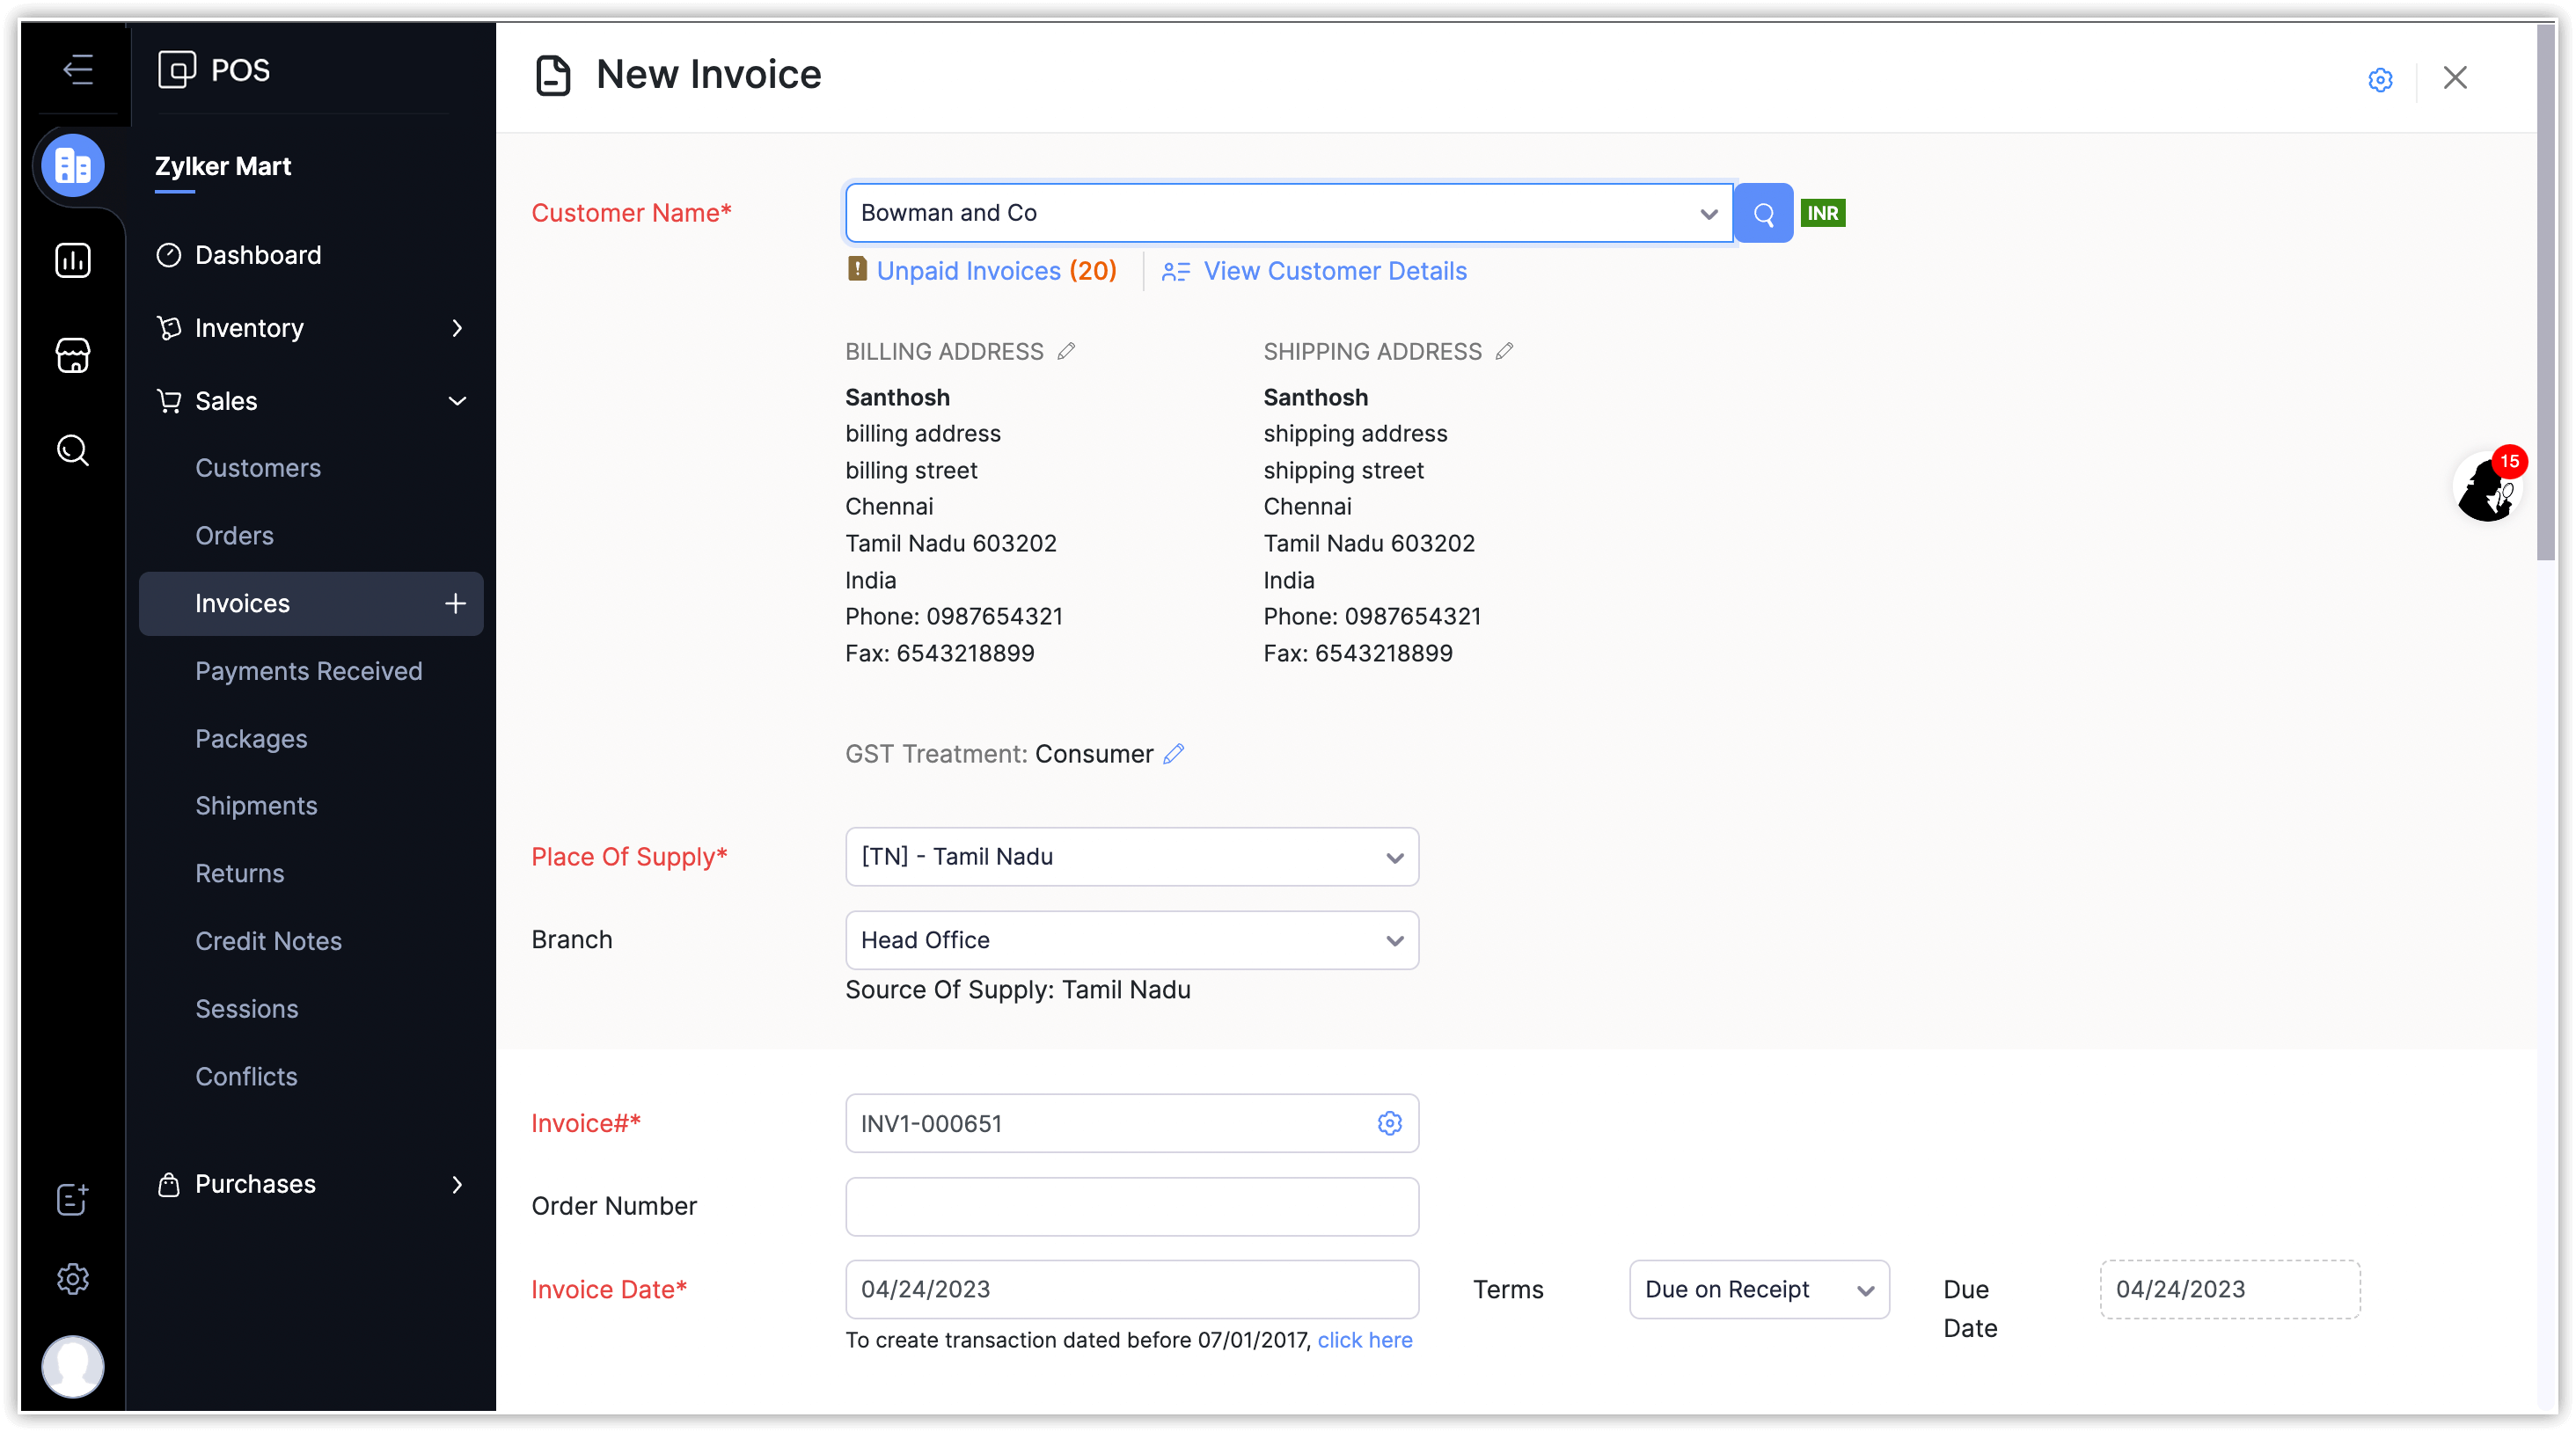The image size is (2576, 1432).
Task: Open the Customer Name dropdown
Action: click(x=1708, y=214)
